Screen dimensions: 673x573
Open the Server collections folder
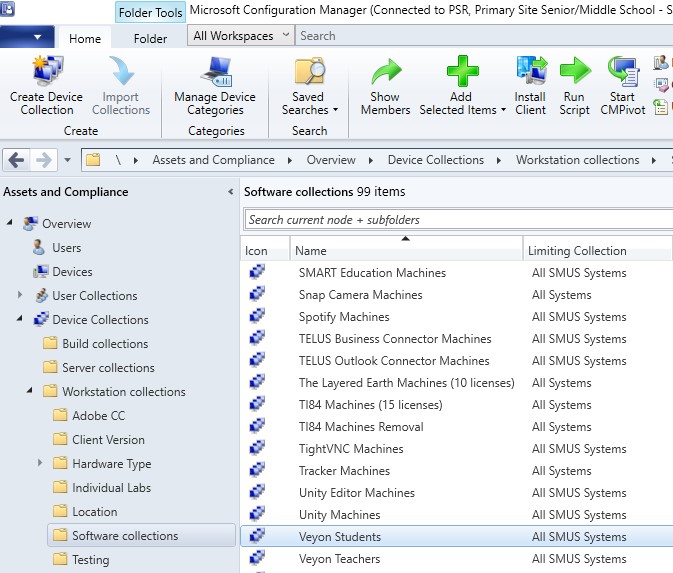pos(108,368)
